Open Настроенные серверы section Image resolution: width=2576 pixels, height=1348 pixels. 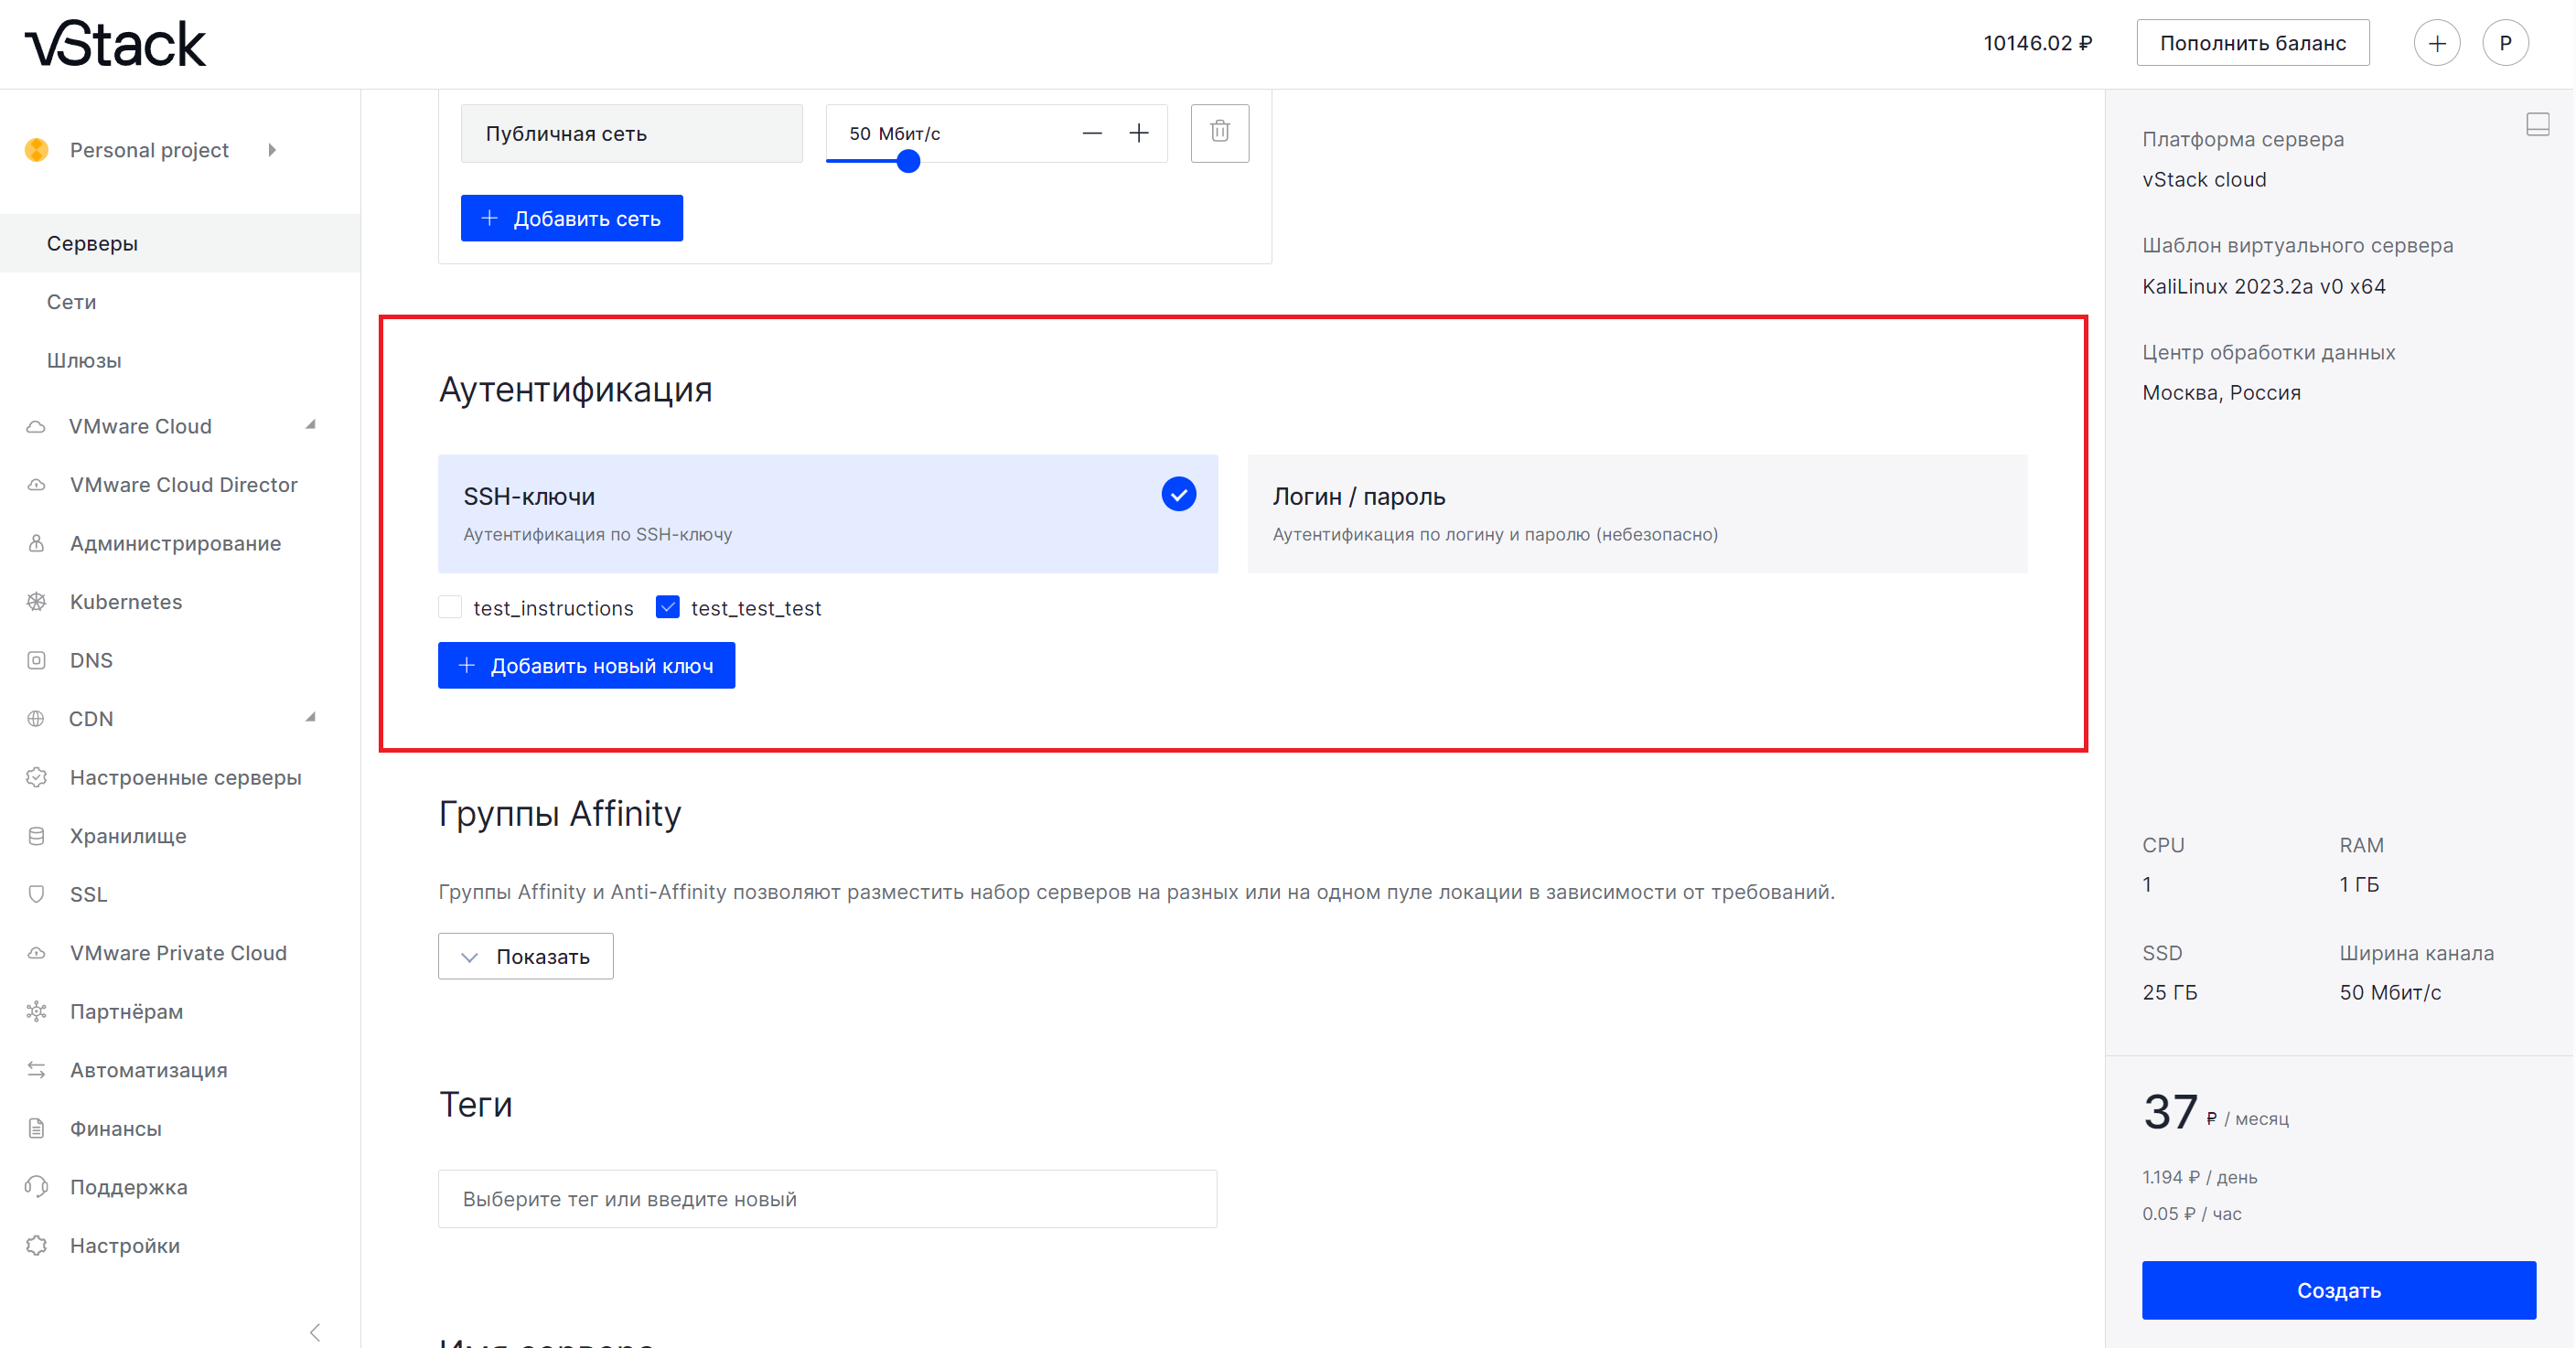(x=186, y=777)
